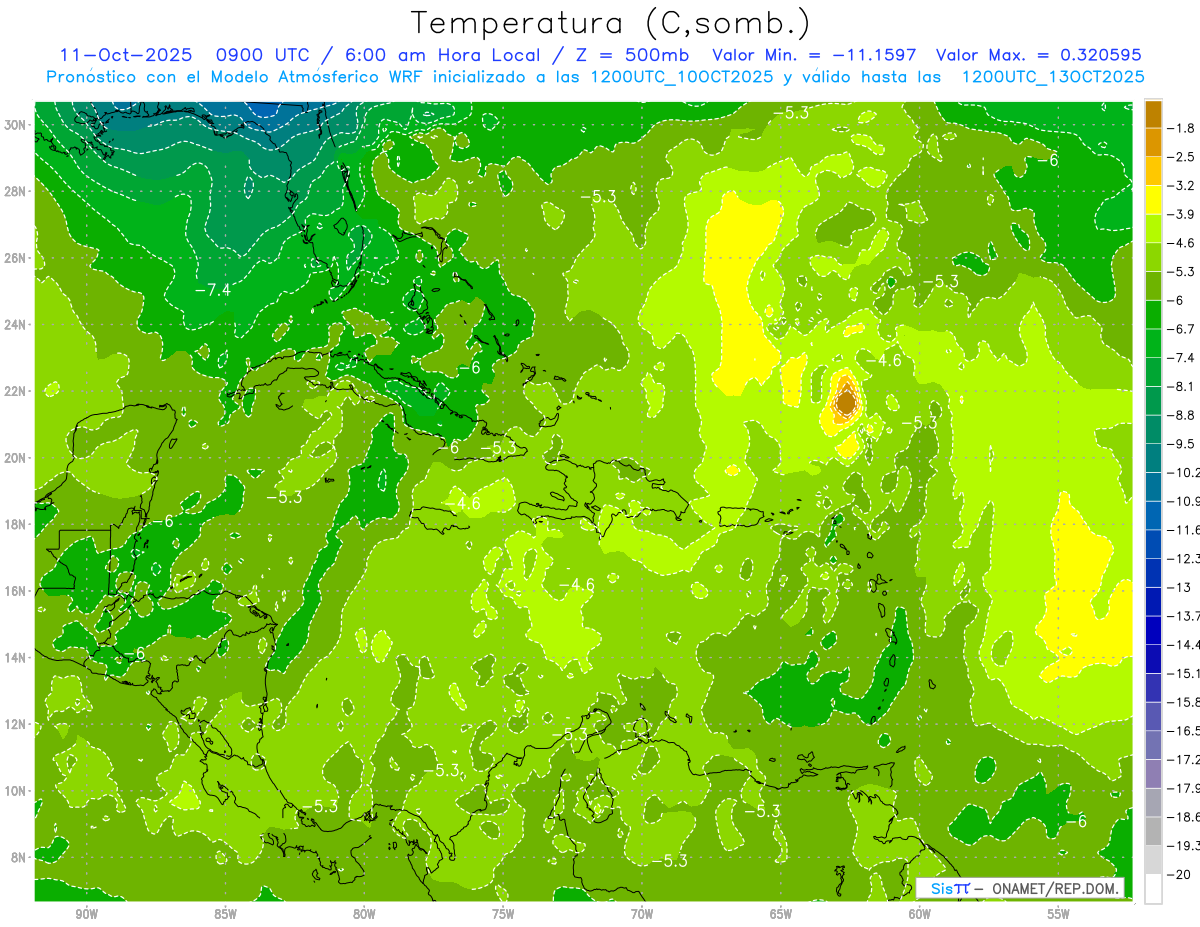Click the '-8.1' color bar label
Screen dimensions: 1200x927
[1182, 386]
